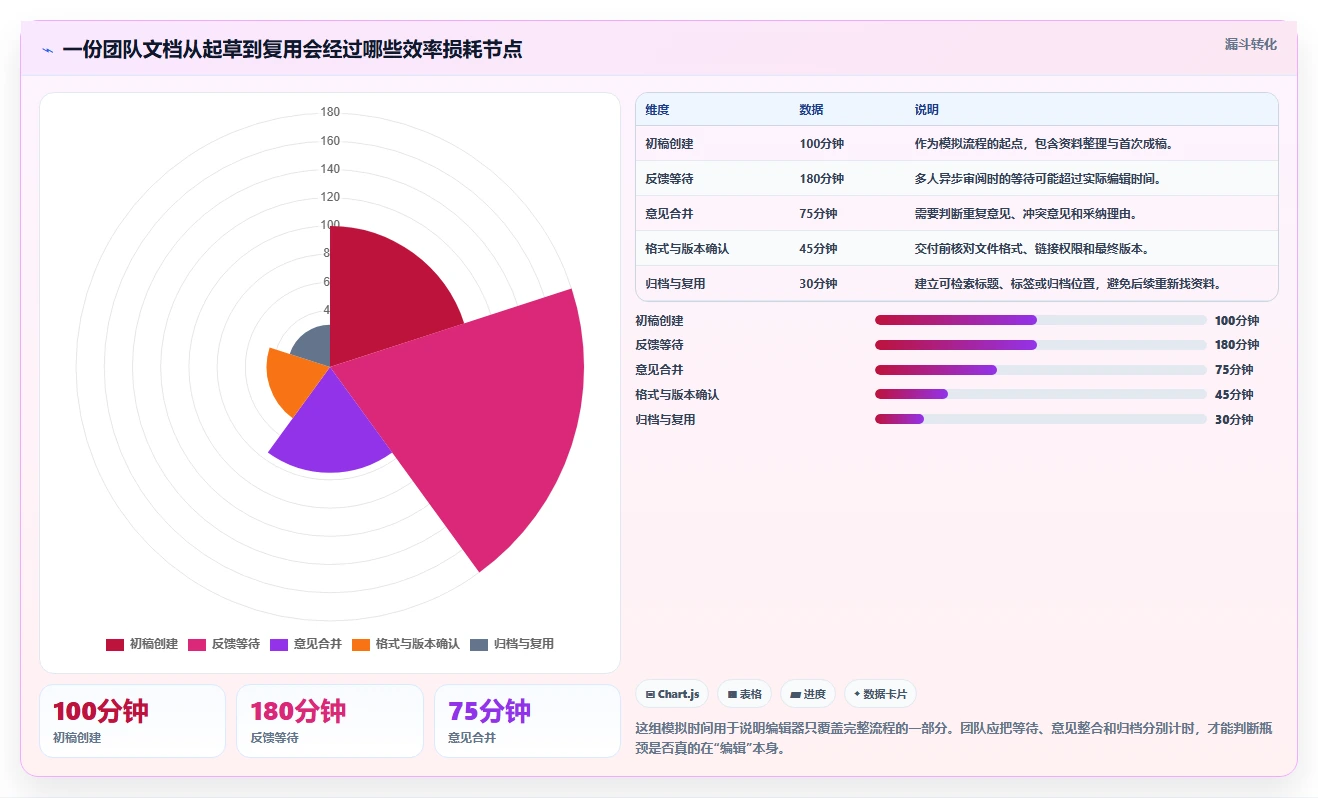
Task: Click the footer note starting 这组模拟时间
Action: click(x=954, y=738)
